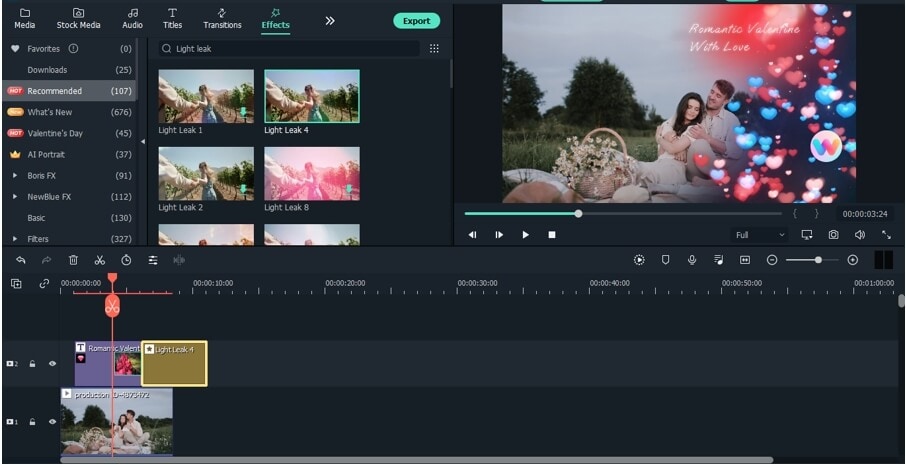Viewport: 906px width, 465px height.
Task: Lock video track 1
Action: coord(32,422)
